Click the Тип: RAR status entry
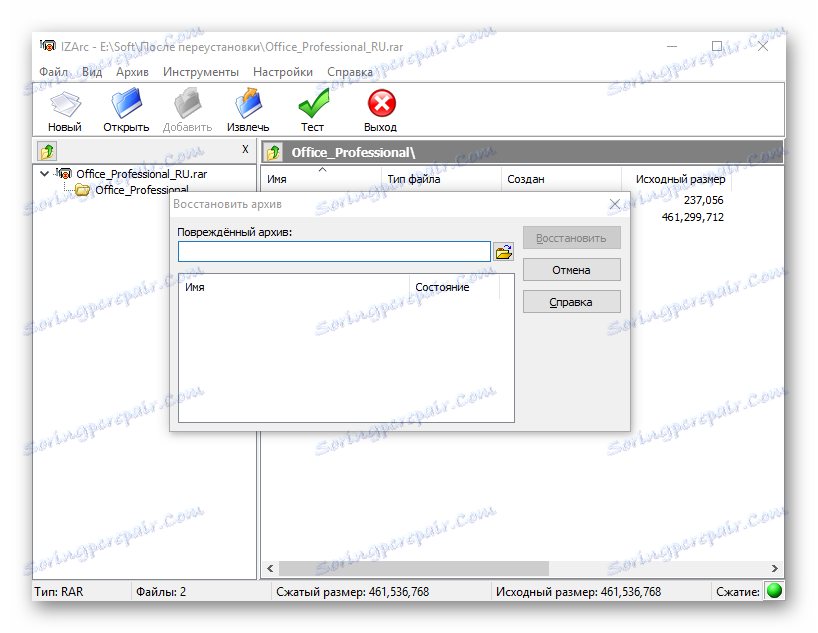 pos(58,591)
